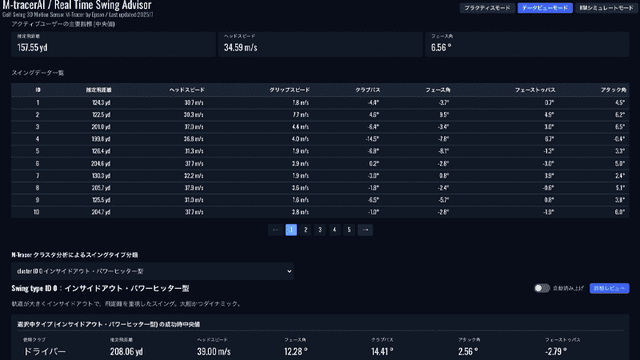
Task: Click the 124.3 yd cell in row 1
Action: [101, 102]
